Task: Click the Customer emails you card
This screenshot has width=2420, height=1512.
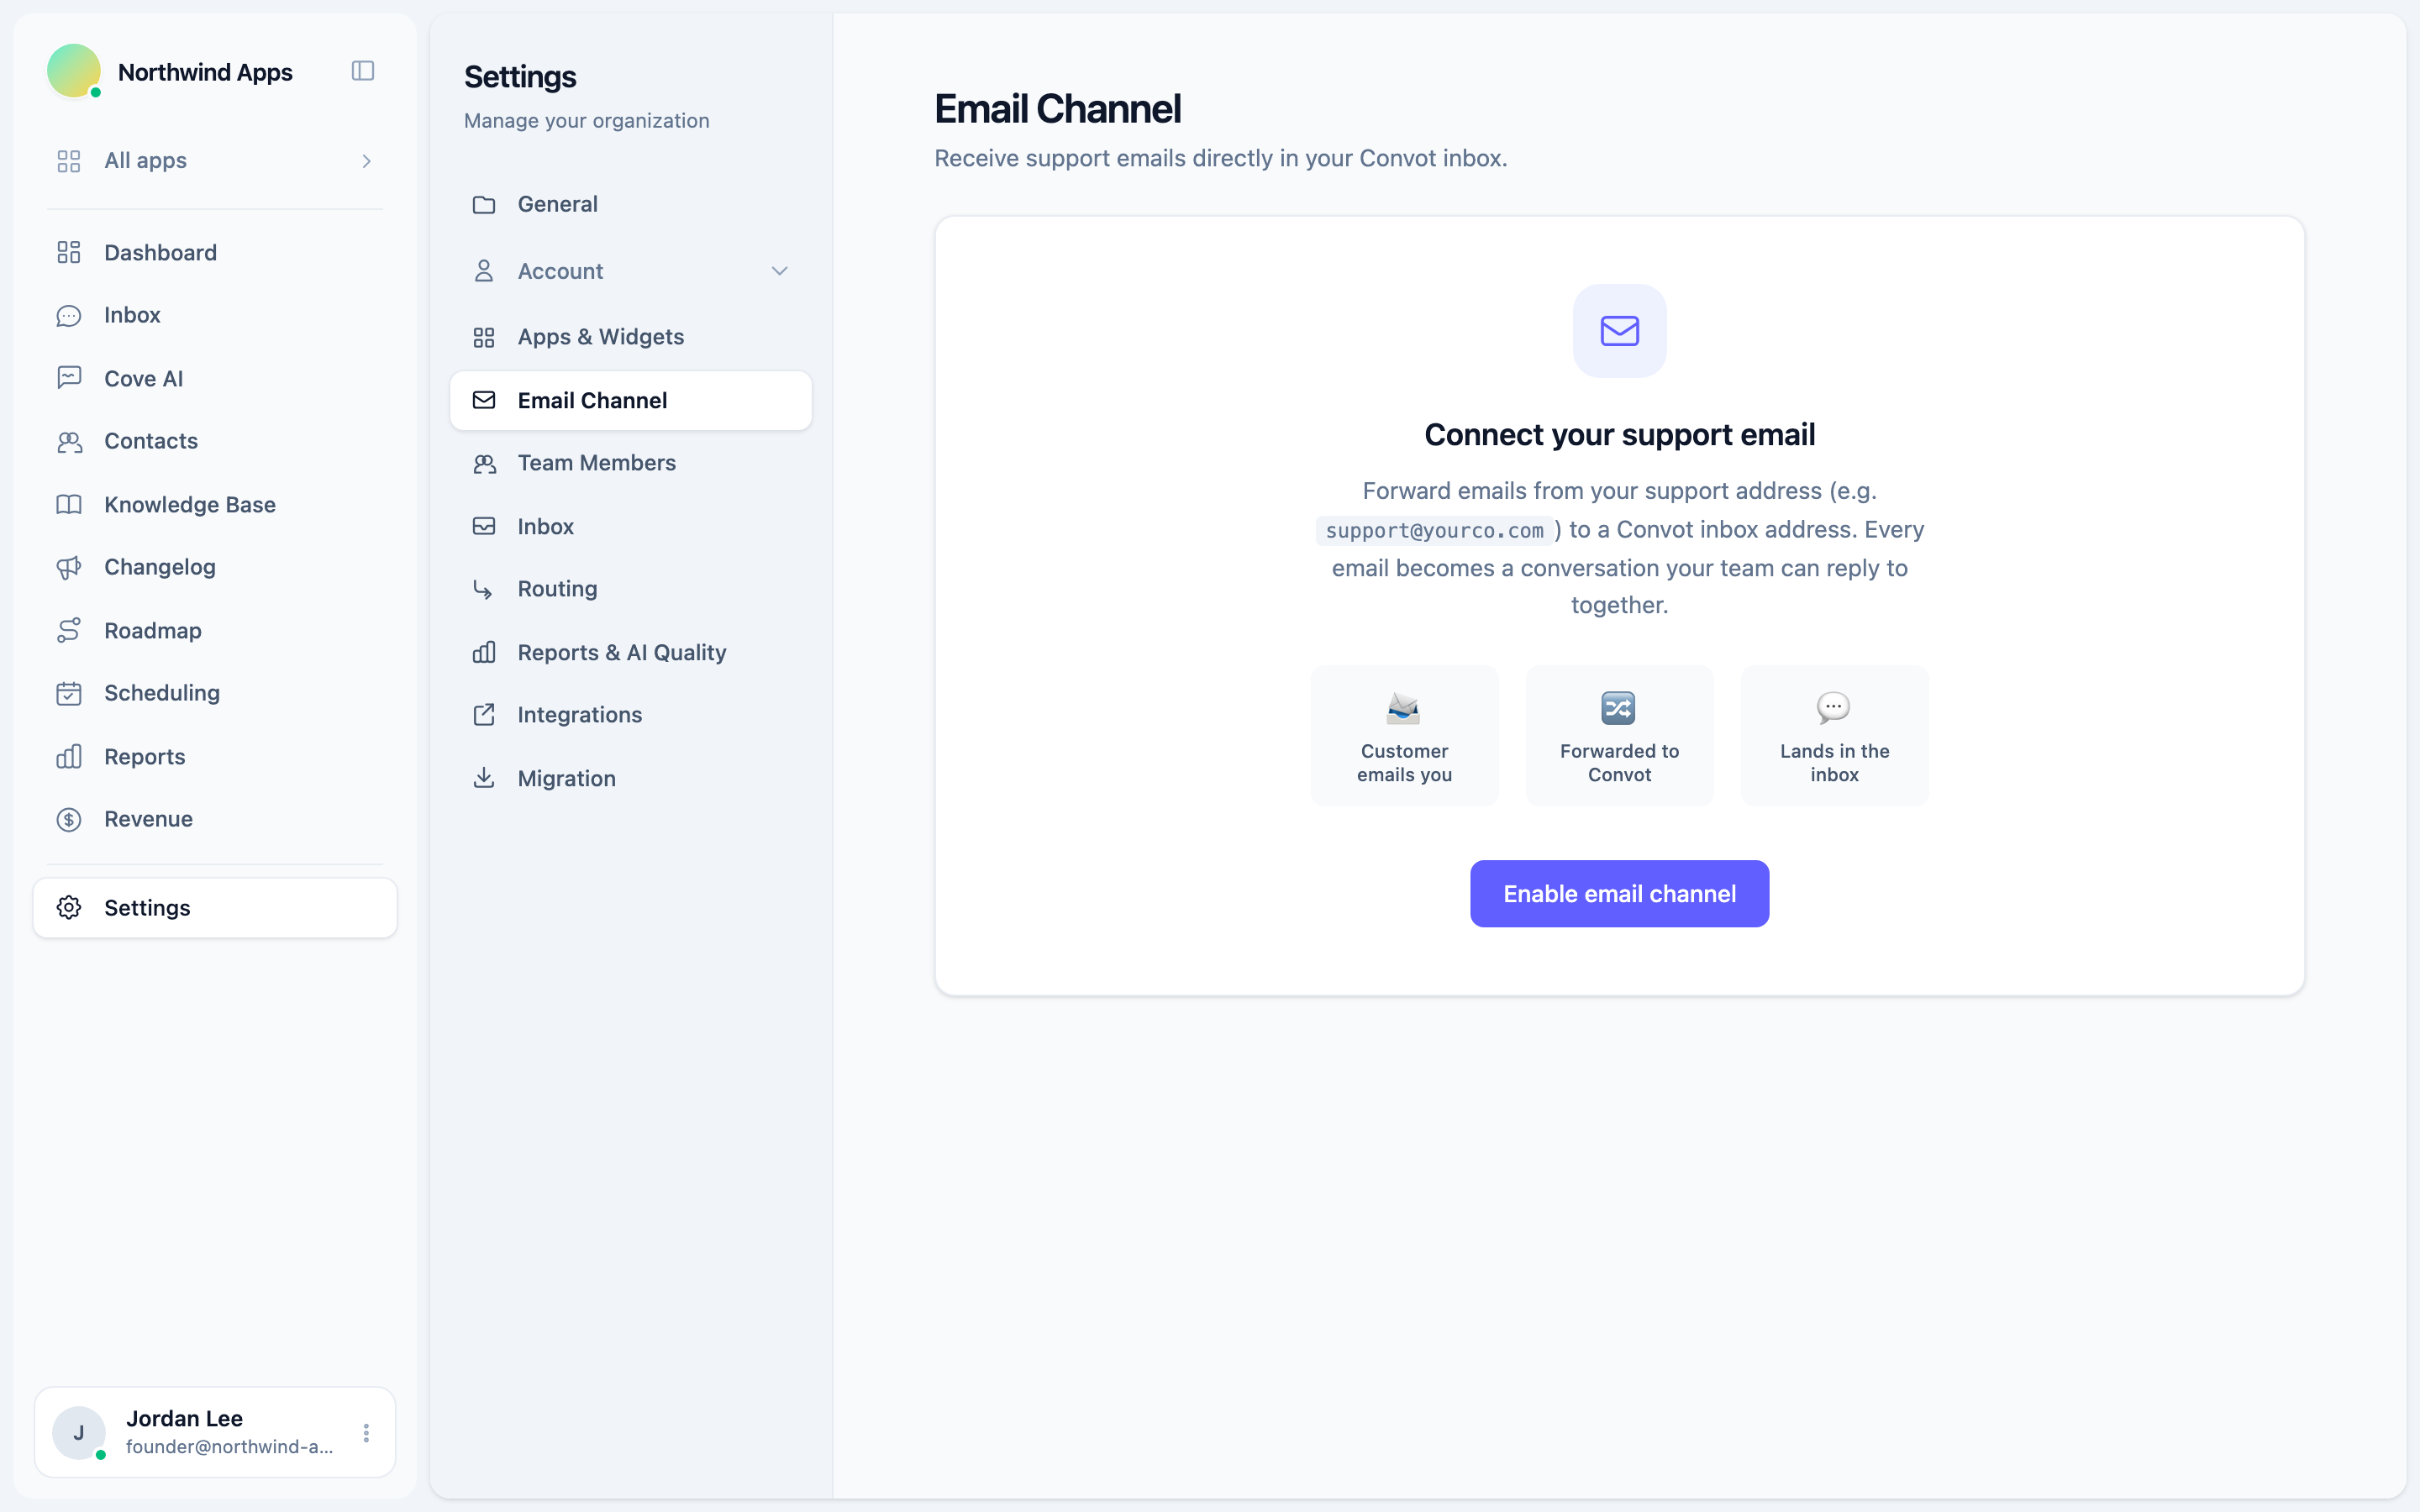Action: tap(1404, 736)
